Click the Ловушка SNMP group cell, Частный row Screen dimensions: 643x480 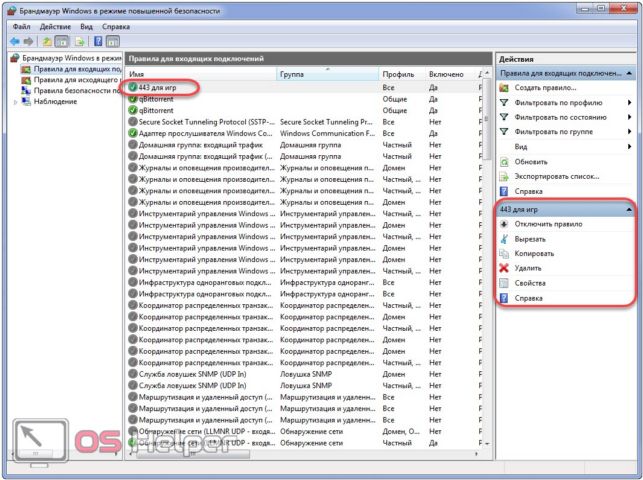pyautogui.click(x=306, y=386)
